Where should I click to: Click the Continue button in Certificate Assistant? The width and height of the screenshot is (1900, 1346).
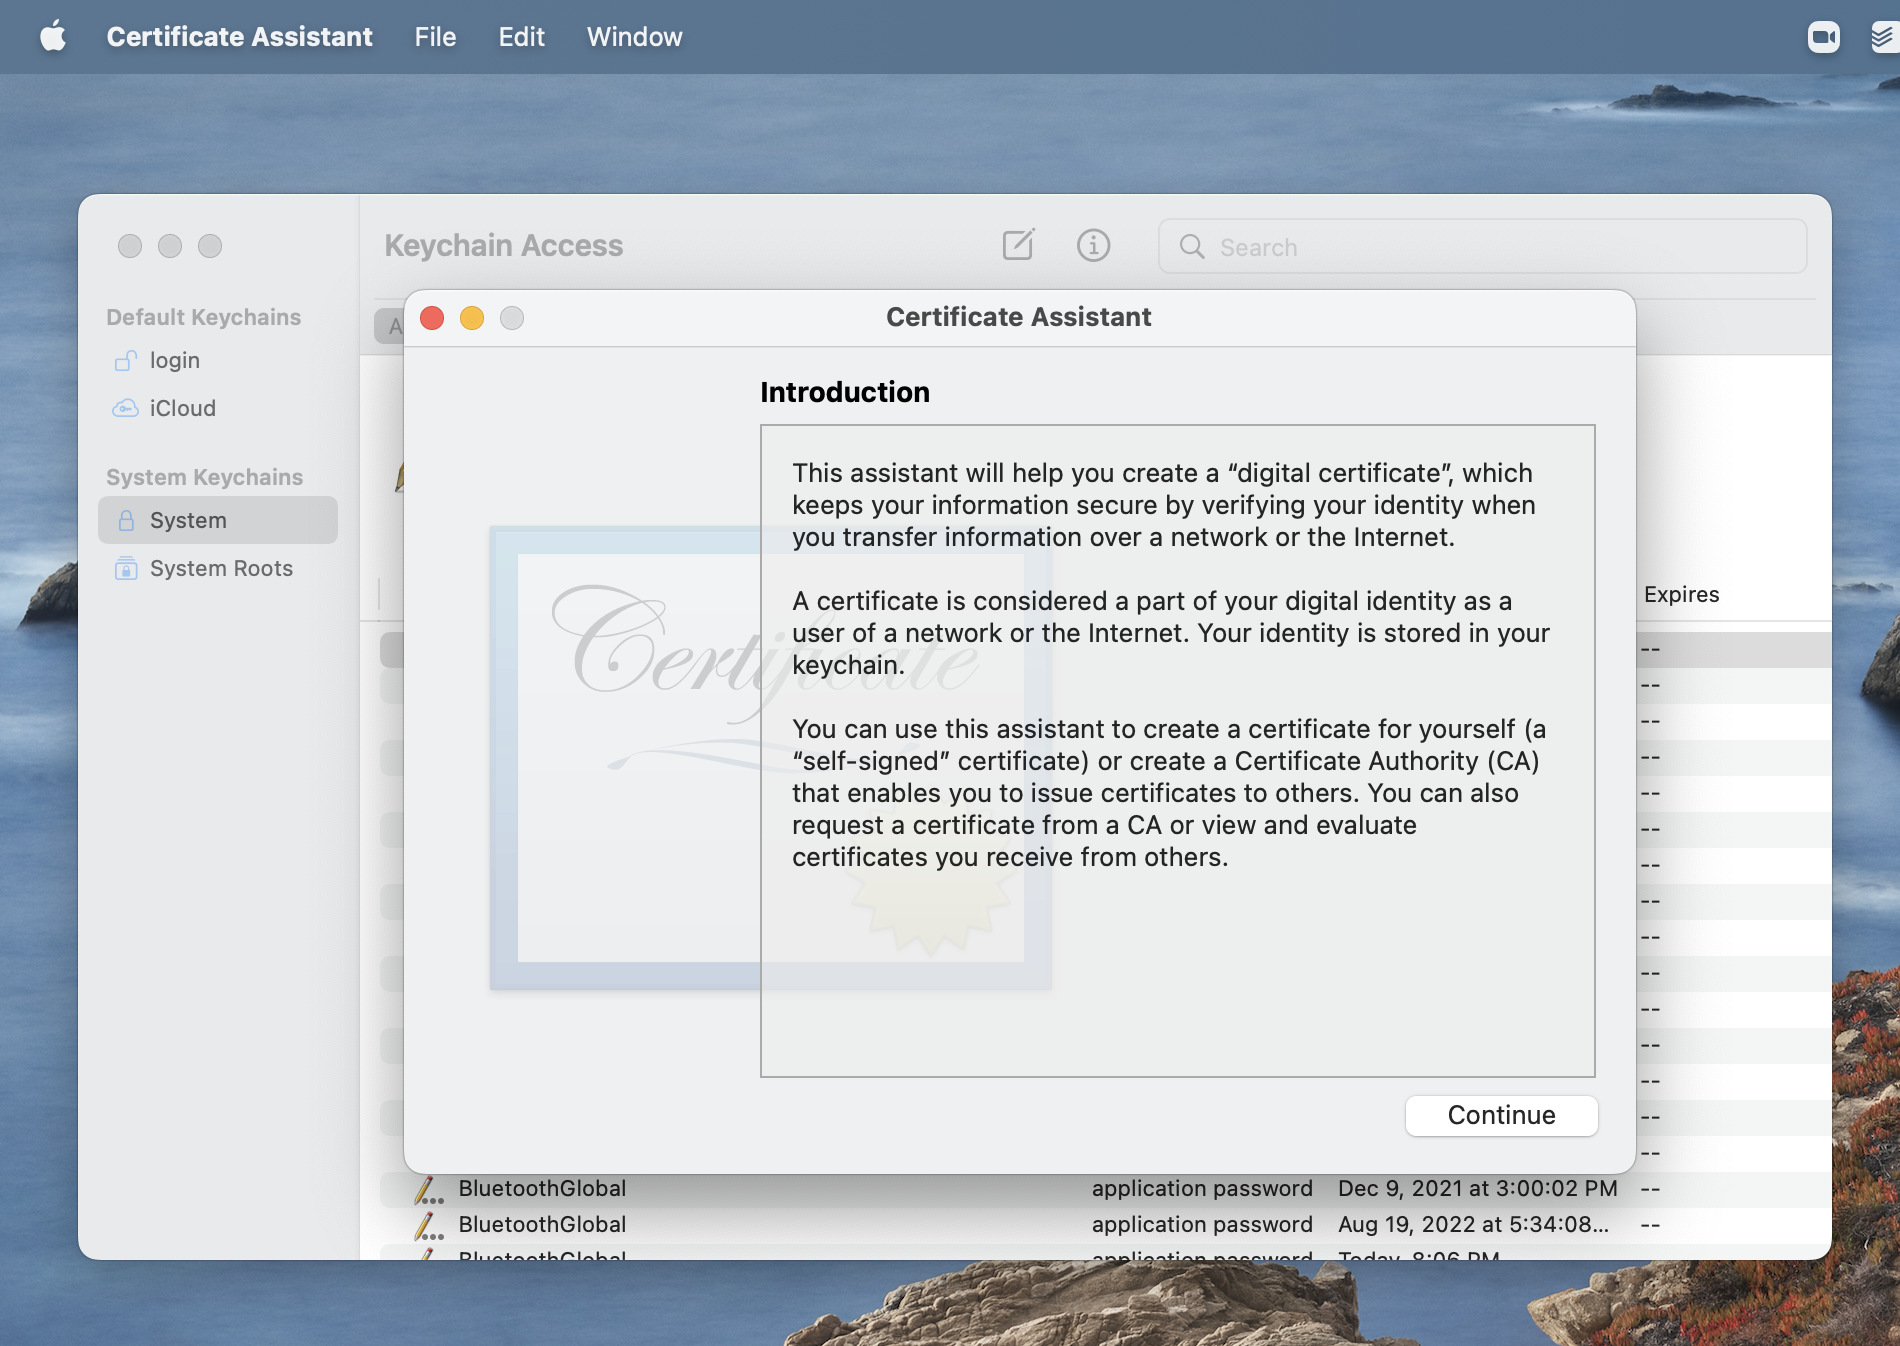coord(1501,1115)
